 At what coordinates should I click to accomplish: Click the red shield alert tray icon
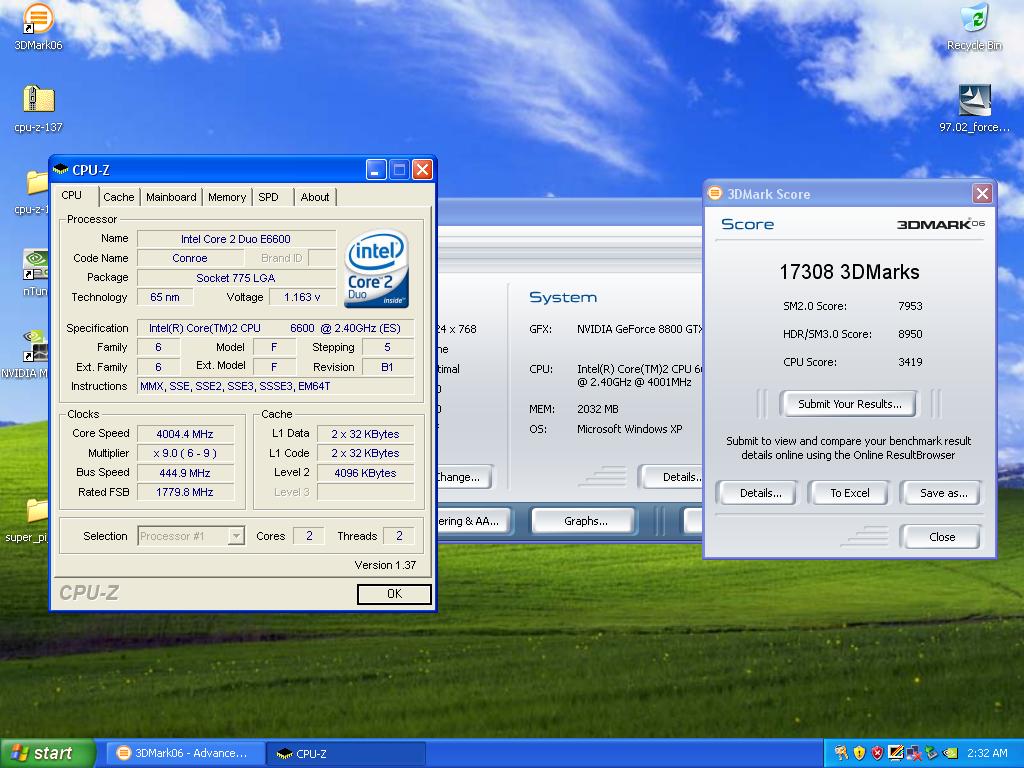click(x=877, y=753)
